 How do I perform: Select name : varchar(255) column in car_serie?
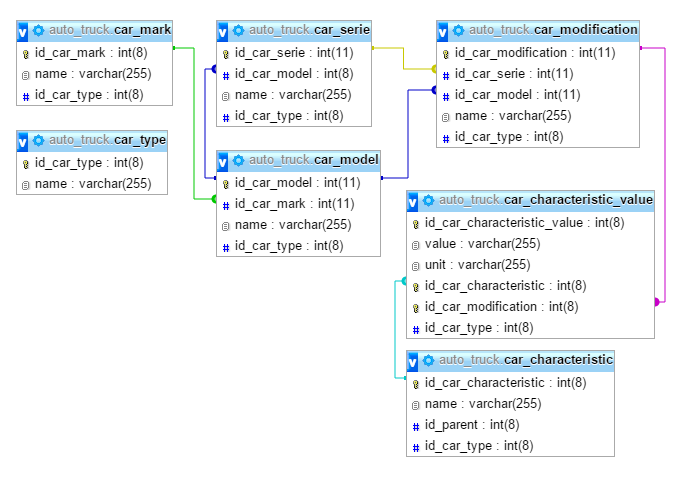click(x=294, y=95)
